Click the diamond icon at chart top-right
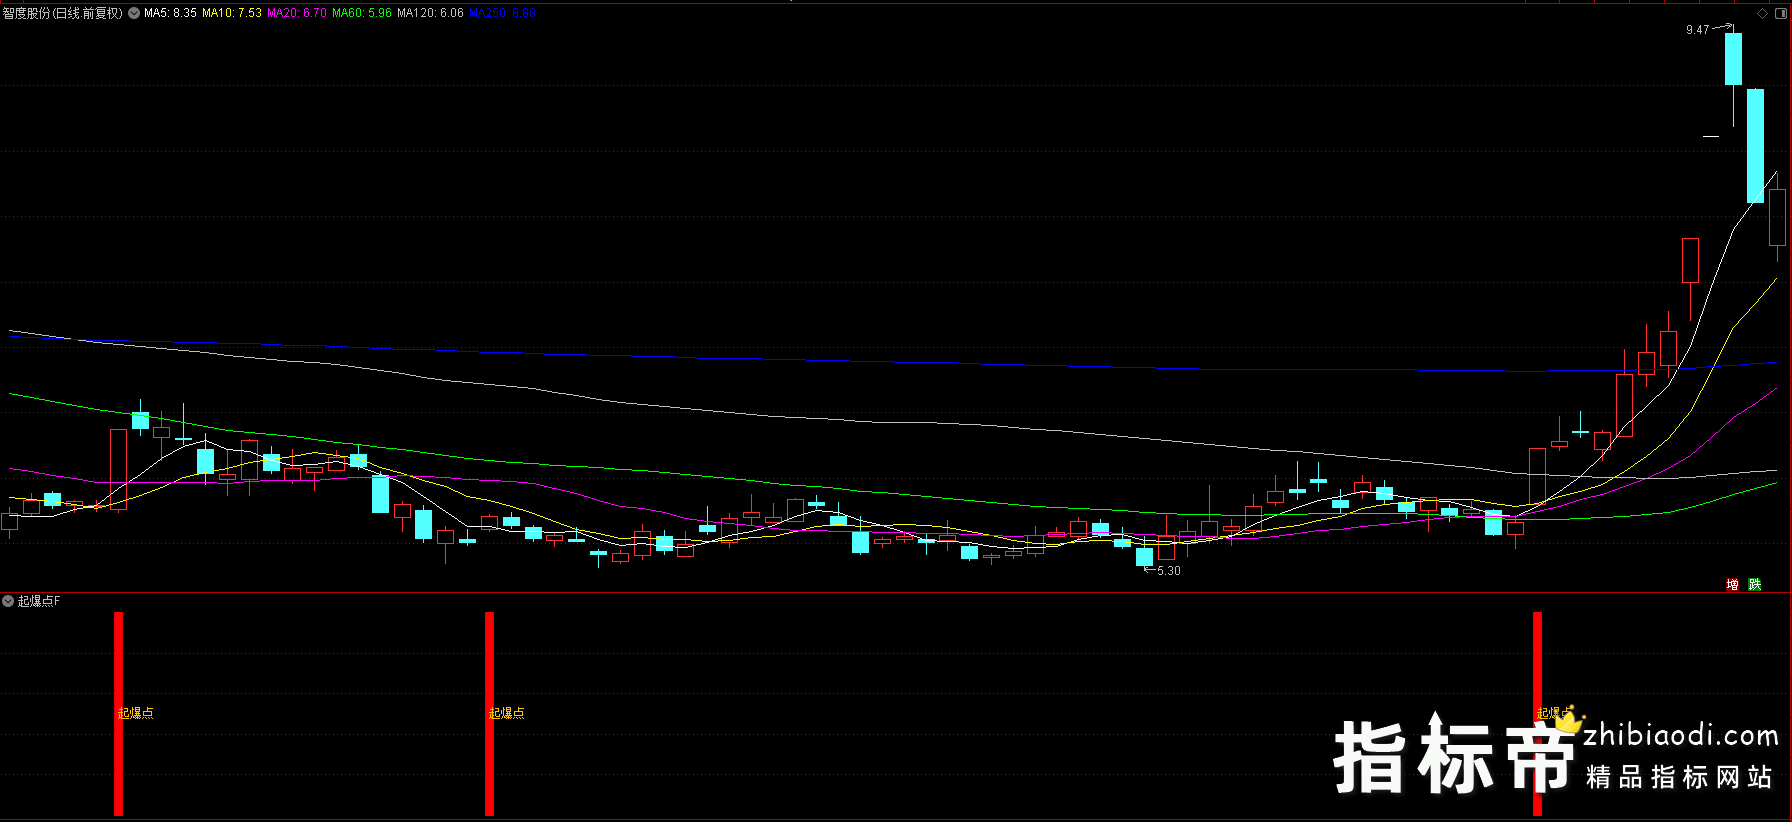This screenshot has height=822, width=1792. (1762, 13)
